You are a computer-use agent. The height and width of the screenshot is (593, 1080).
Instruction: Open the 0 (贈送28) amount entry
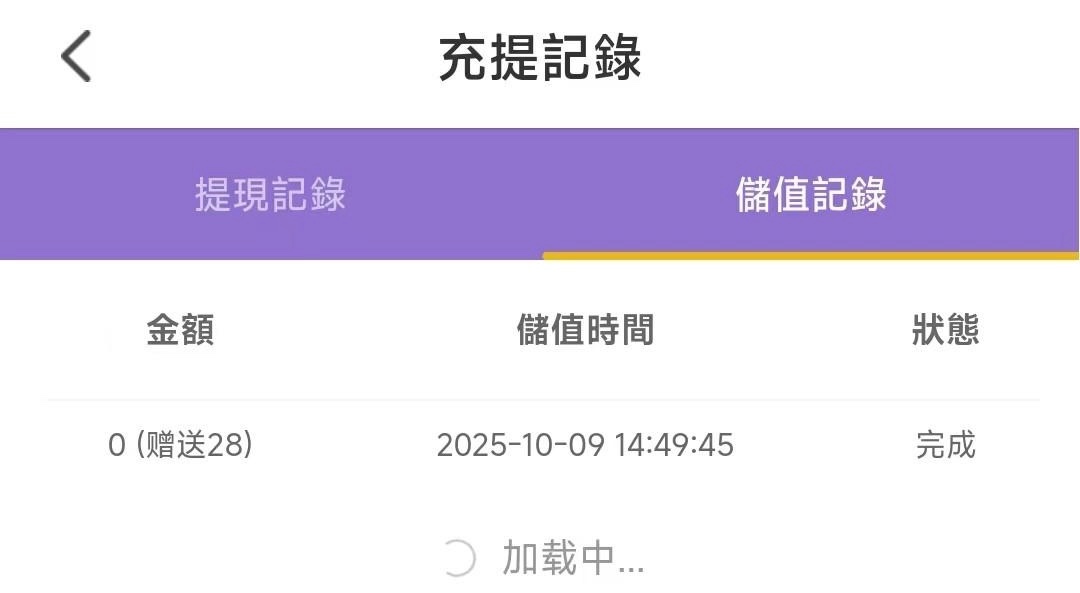180,444
